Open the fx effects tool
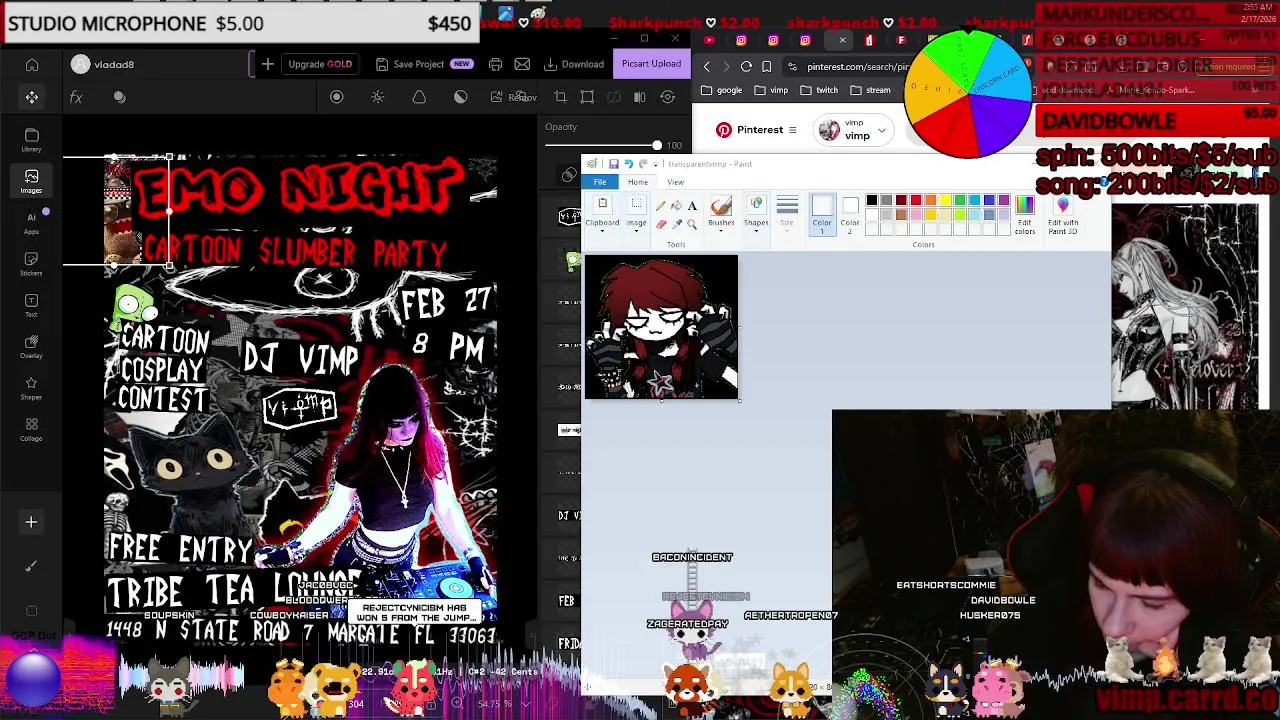1280x720 pixels. click(76, 97)
